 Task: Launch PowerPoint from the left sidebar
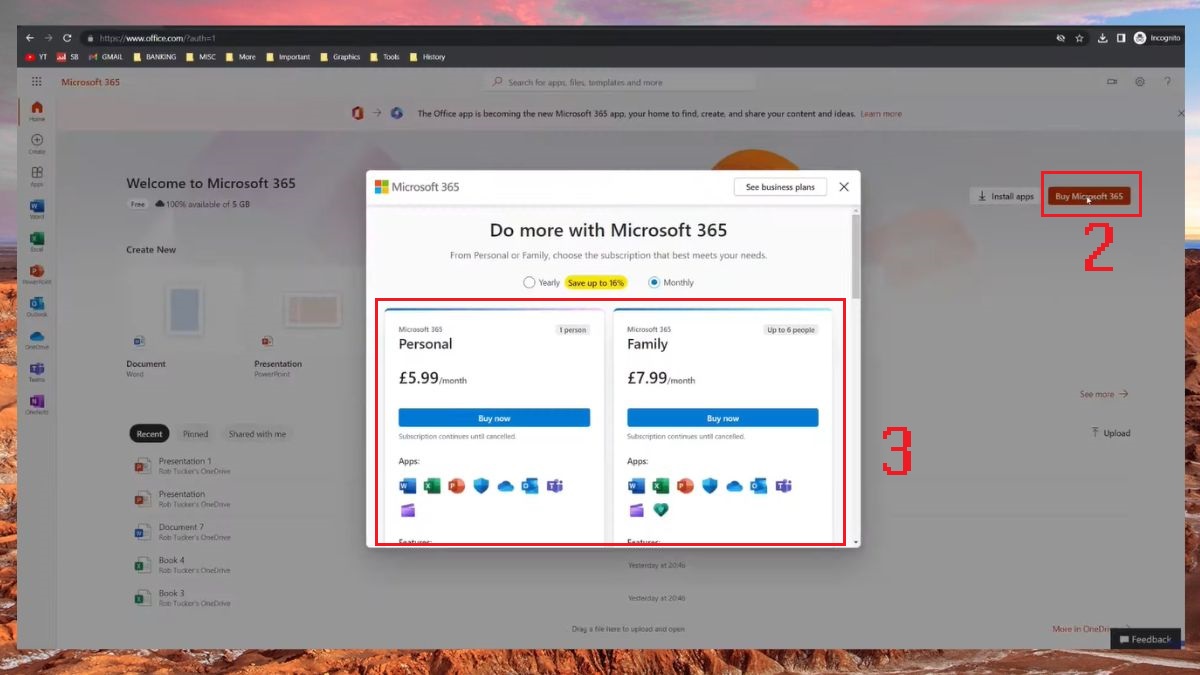(37, 274)
